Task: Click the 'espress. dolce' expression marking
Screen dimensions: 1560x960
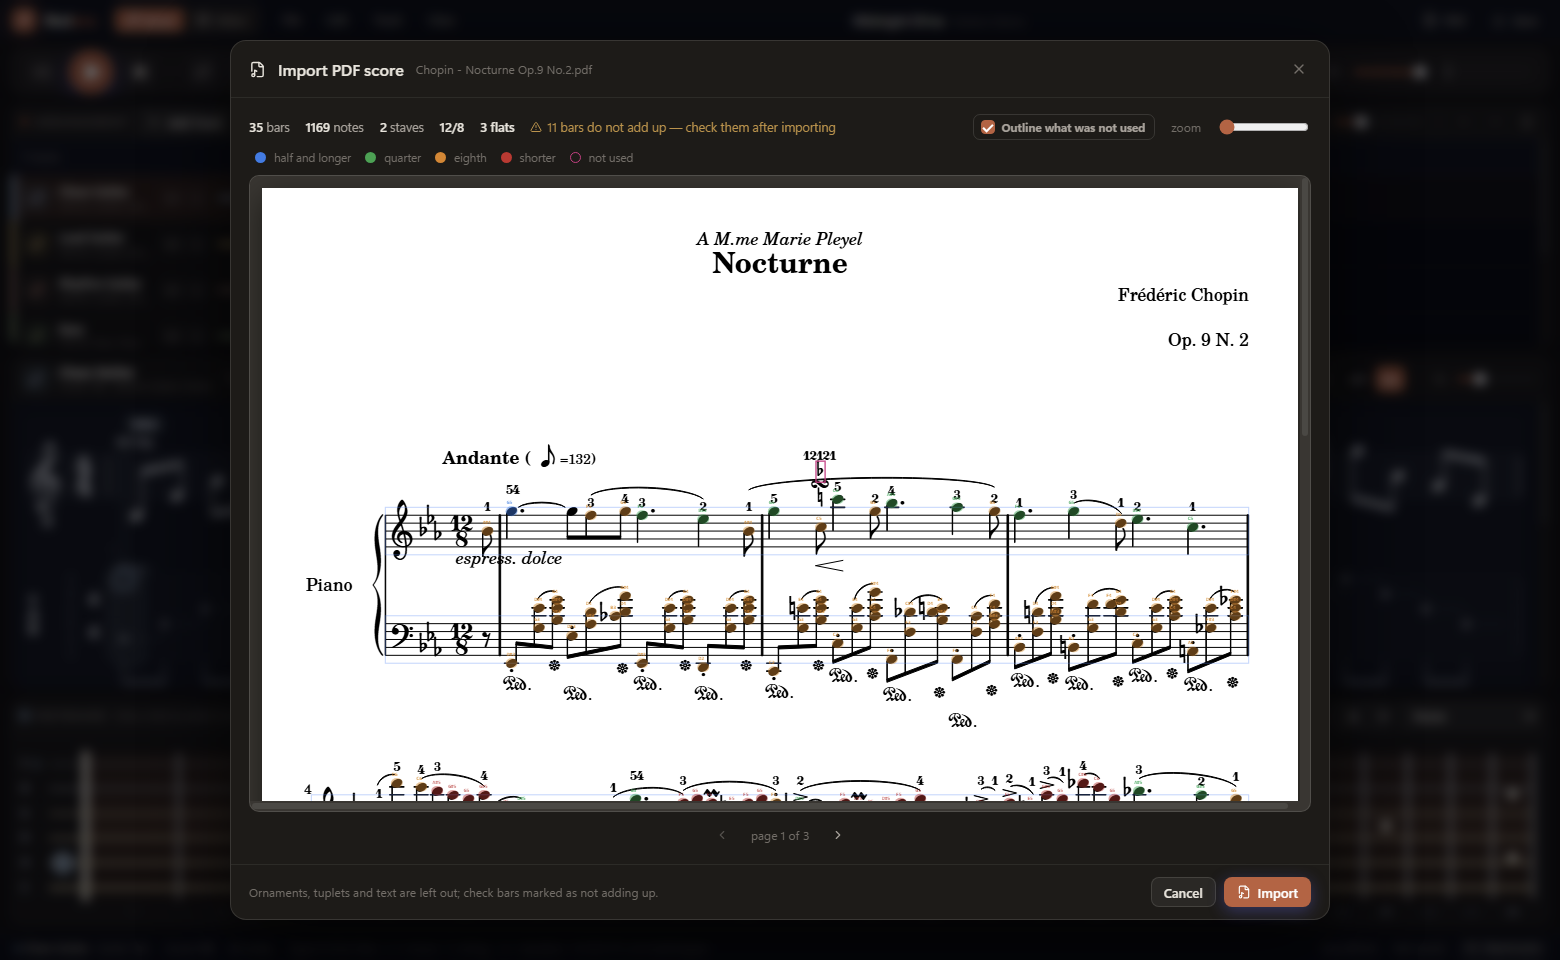Action: 508,559
